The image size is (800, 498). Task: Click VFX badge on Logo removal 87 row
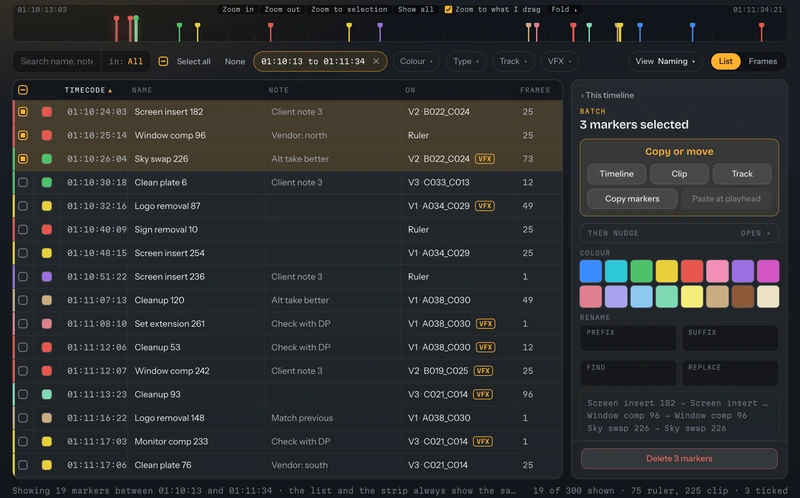pyautogui.click(x=484, y=206)
